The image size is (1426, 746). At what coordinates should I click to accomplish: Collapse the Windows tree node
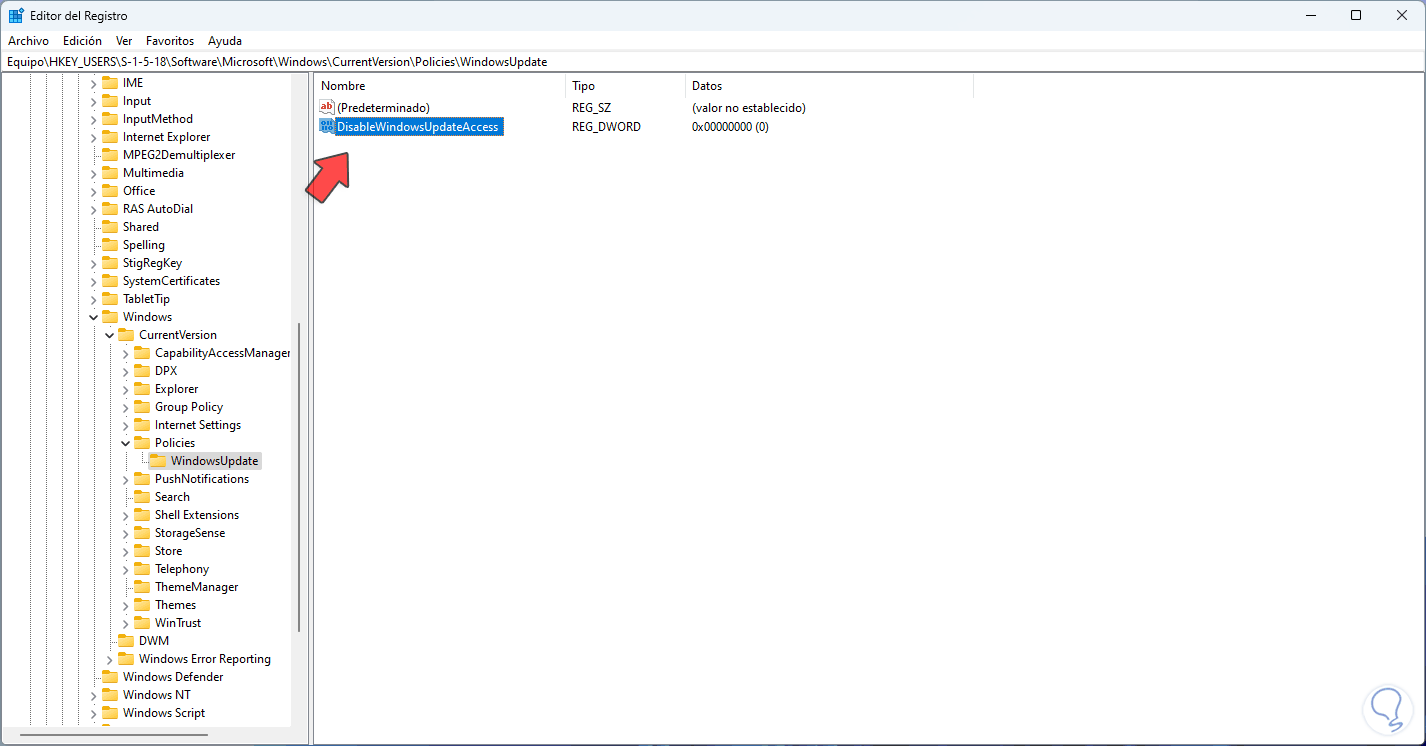[x=93, y=317]
